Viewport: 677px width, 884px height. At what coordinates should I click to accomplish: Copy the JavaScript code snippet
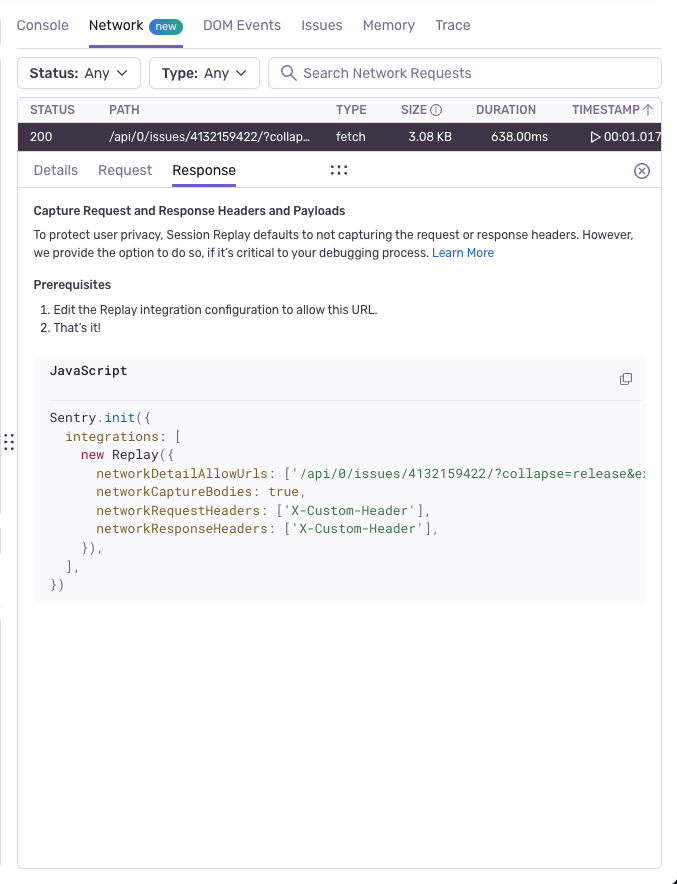626,379
